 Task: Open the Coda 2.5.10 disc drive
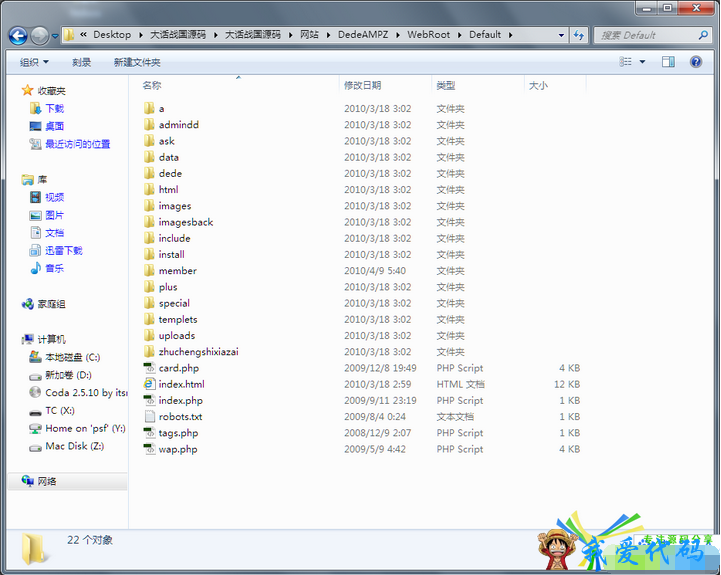(x=86, y=392)
